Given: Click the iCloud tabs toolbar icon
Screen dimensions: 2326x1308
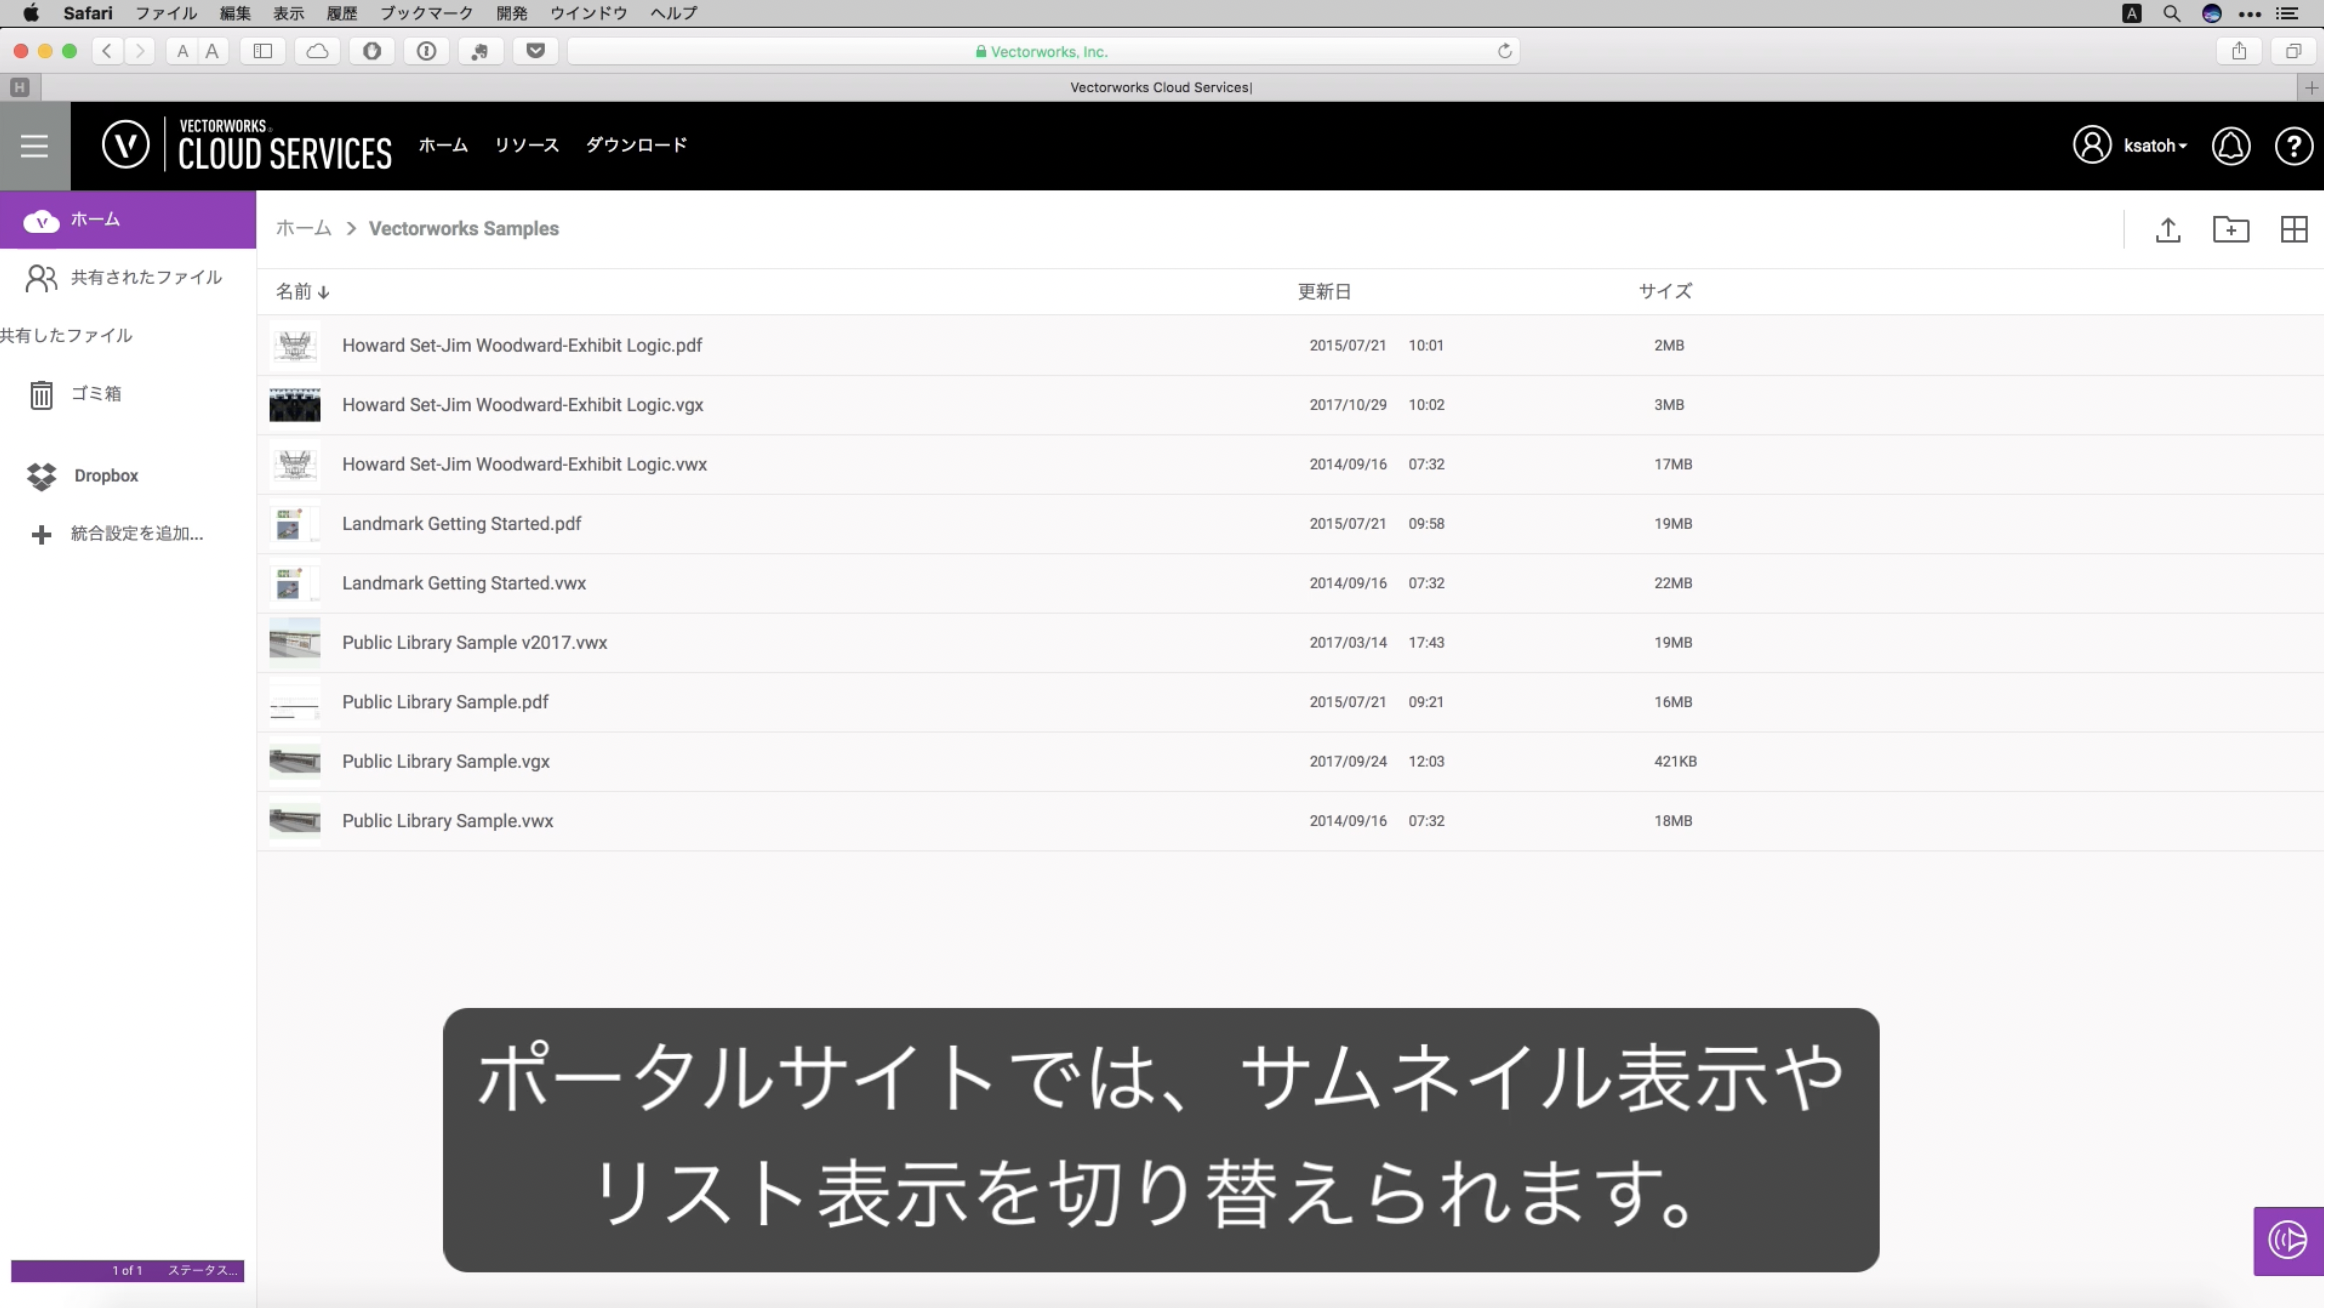Looking at the screenshot, I should click(317, 51).
